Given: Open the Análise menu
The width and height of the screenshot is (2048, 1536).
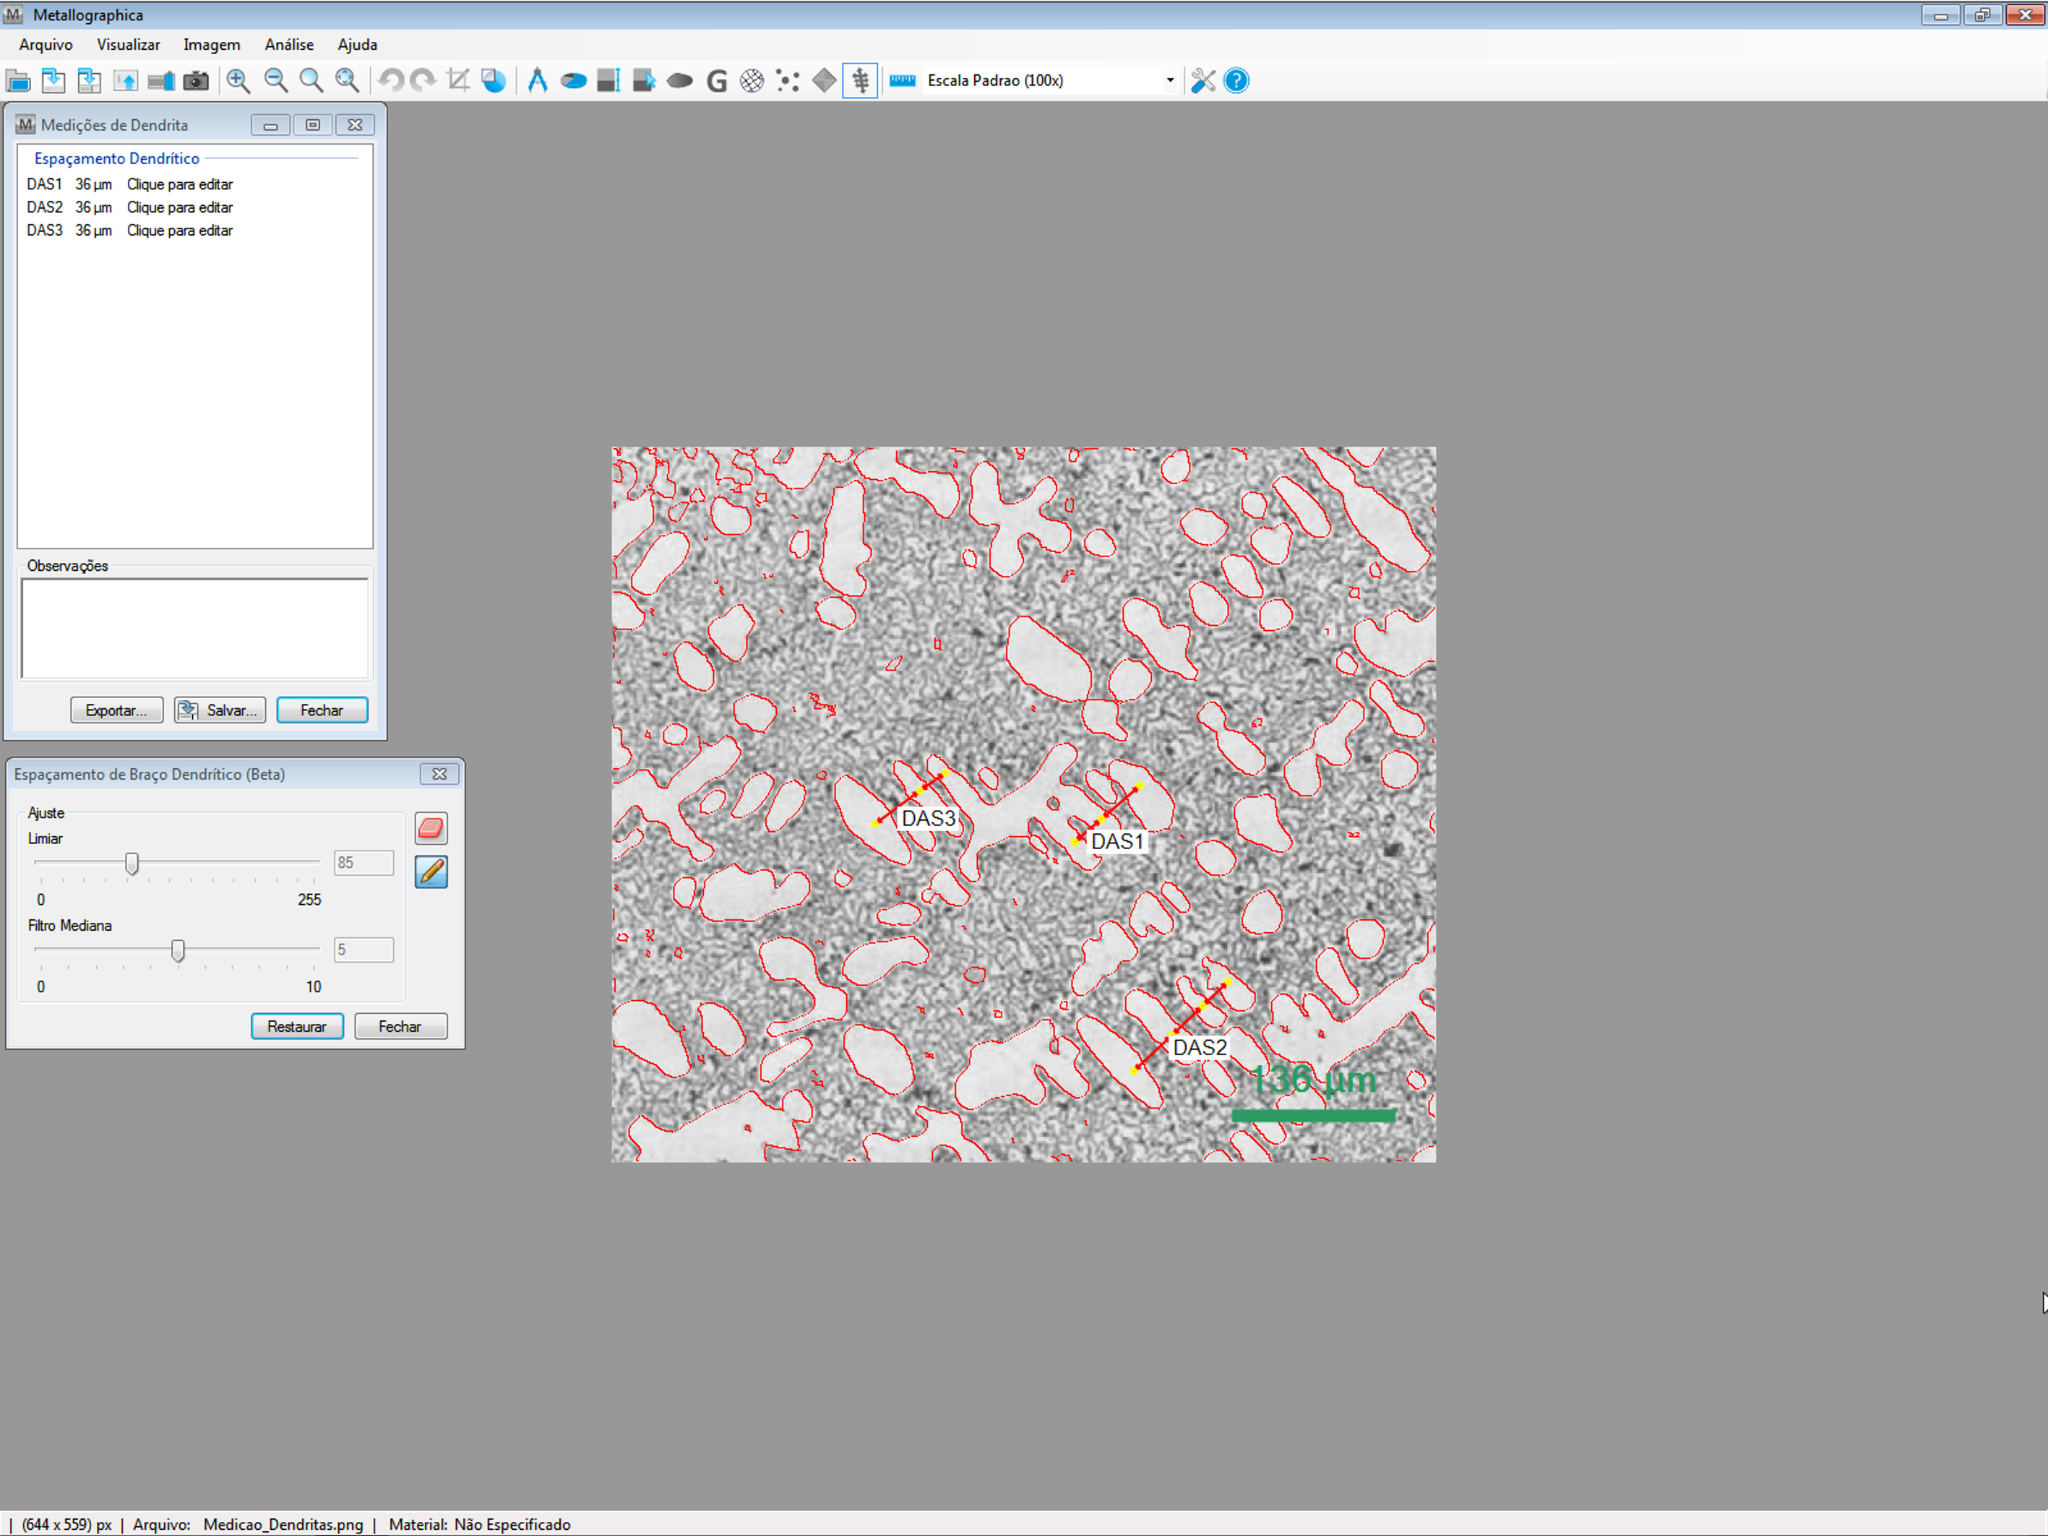Looking at the screenshot, I should 289,44.
